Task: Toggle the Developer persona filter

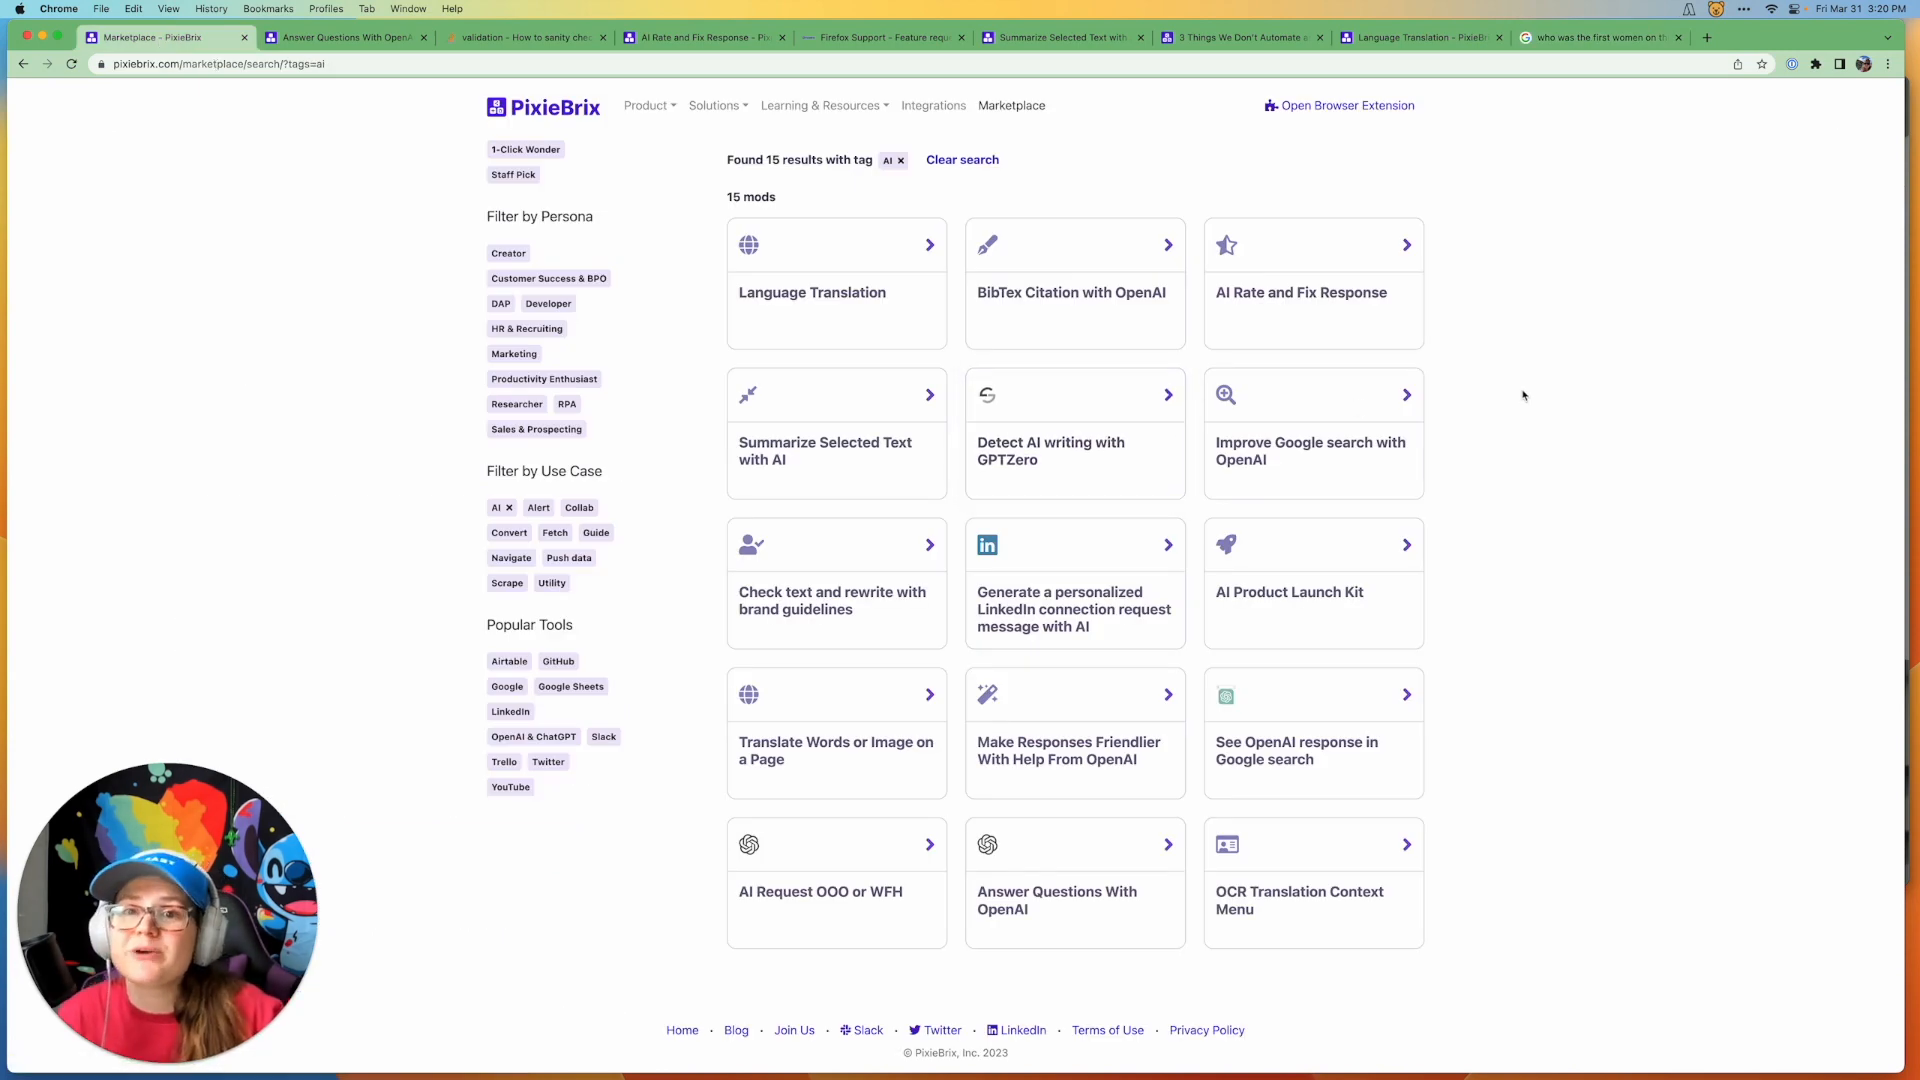Action: pos(548,304)
